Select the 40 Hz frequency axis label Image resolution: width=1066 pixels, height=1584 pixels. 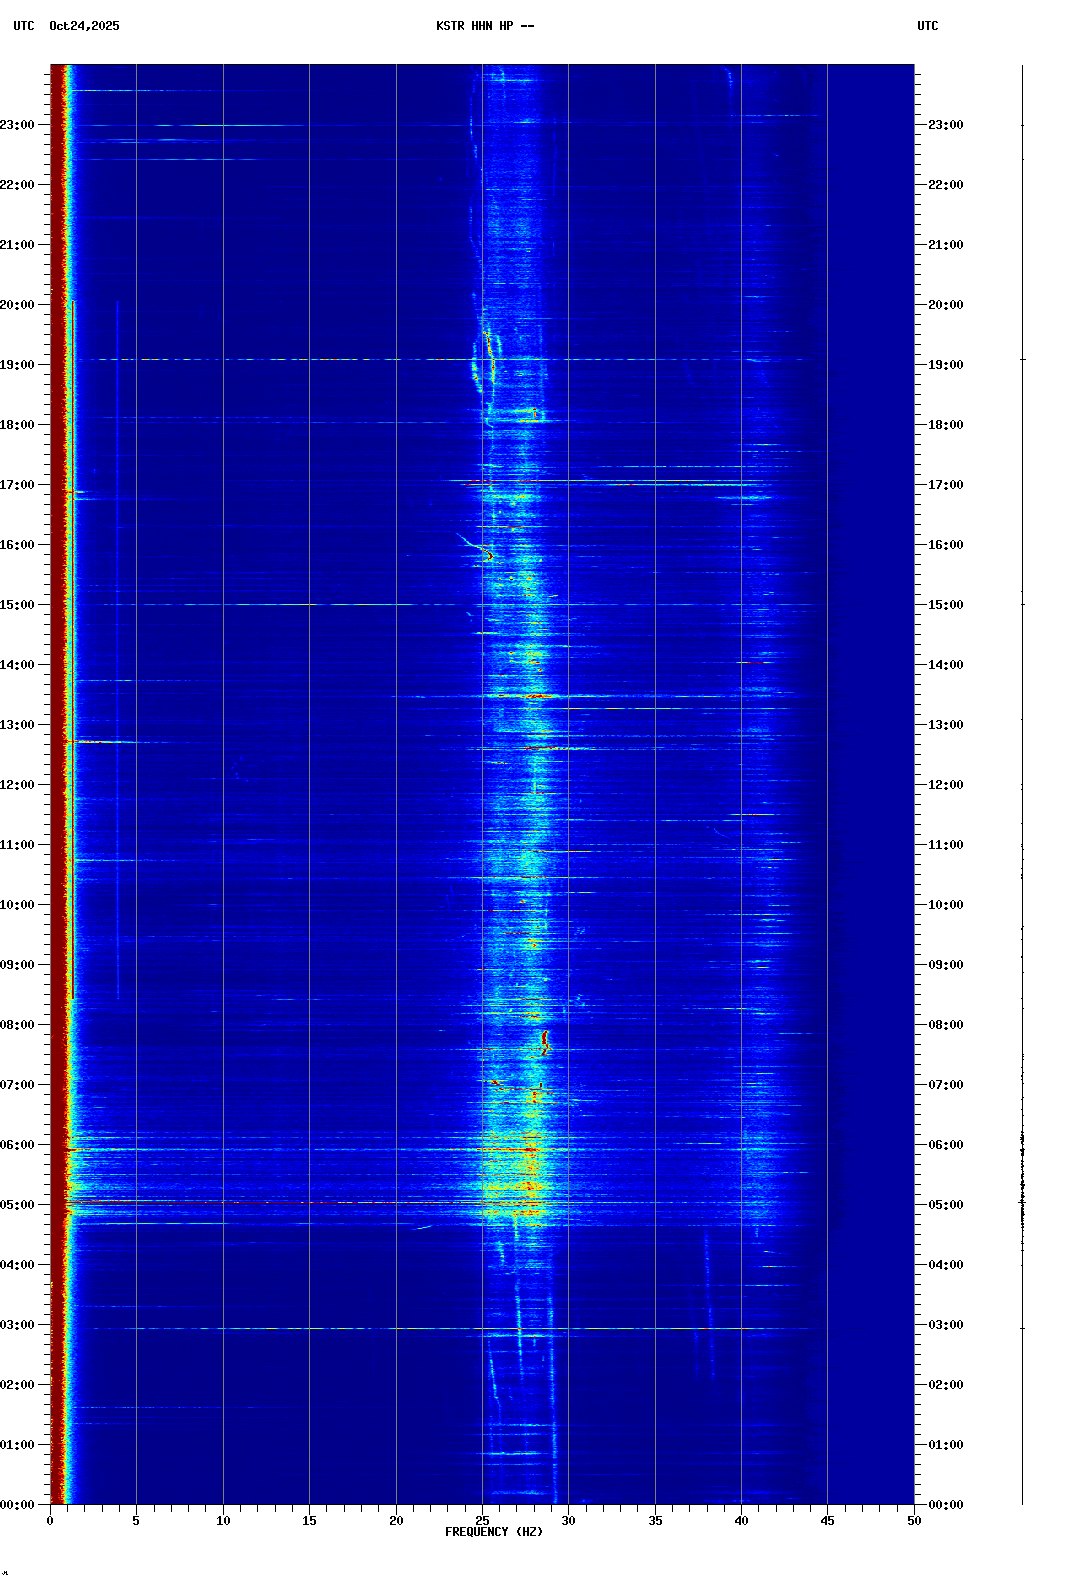point(741,1521)
